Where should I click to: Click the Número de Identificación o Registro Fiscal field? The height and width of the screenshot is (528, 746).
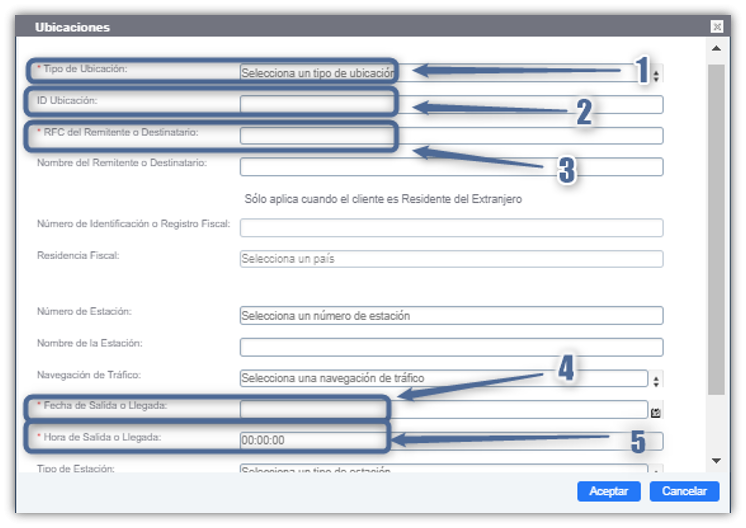coord(451,227)
